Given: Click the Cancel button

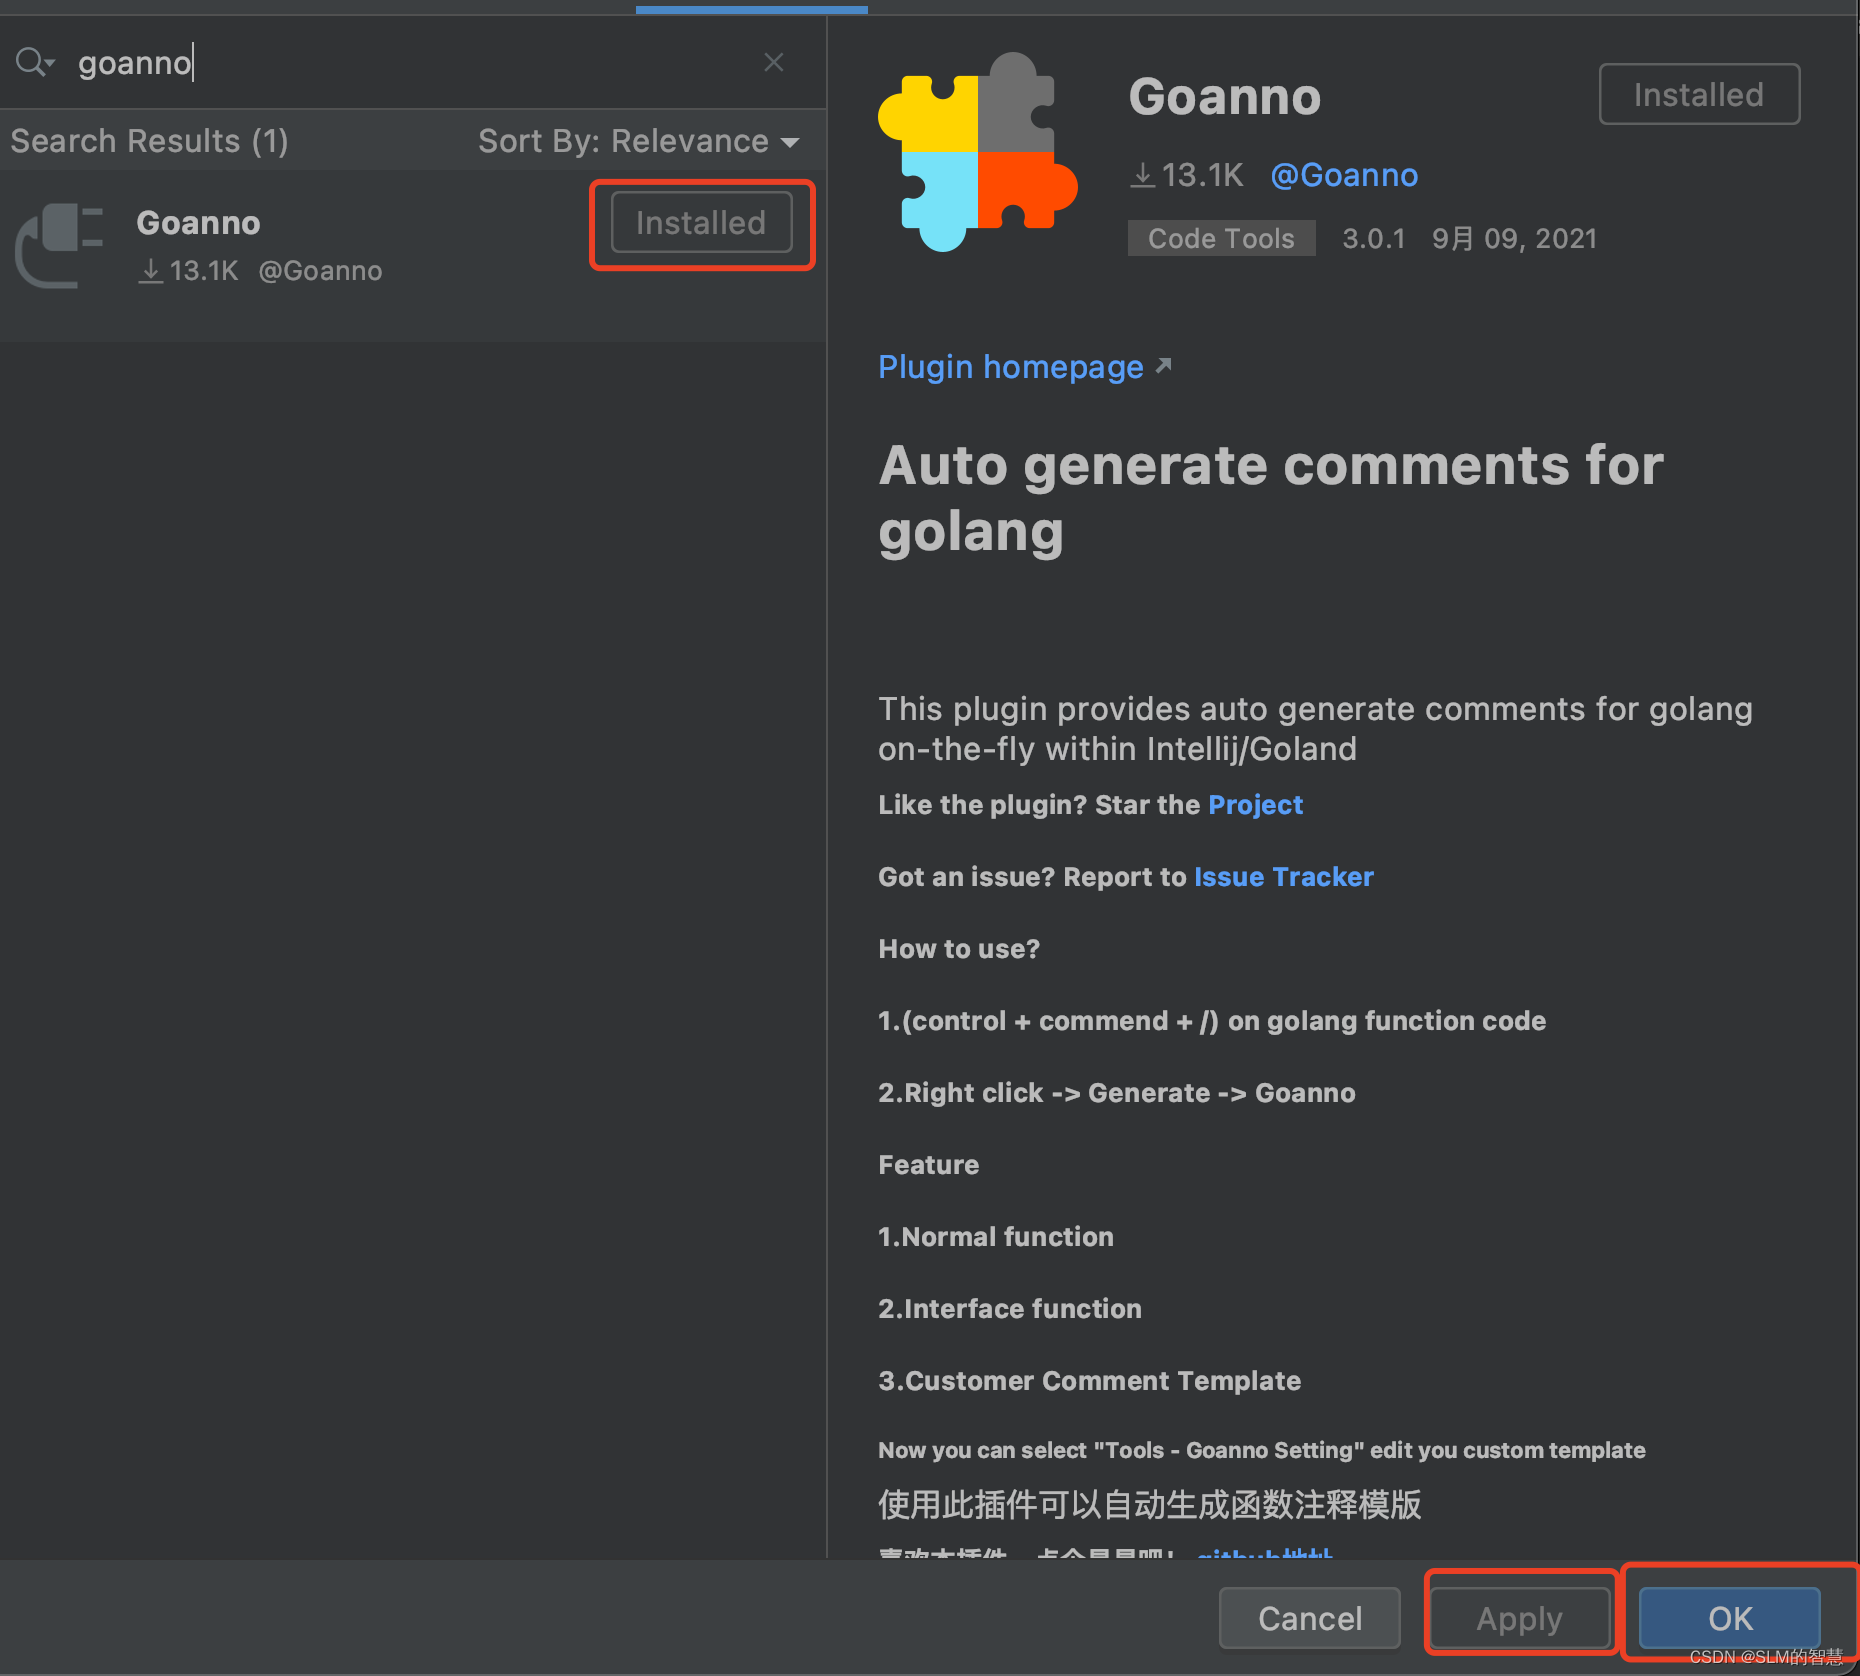Looking at the screenshot, I should click(x=1310, y=1618).
